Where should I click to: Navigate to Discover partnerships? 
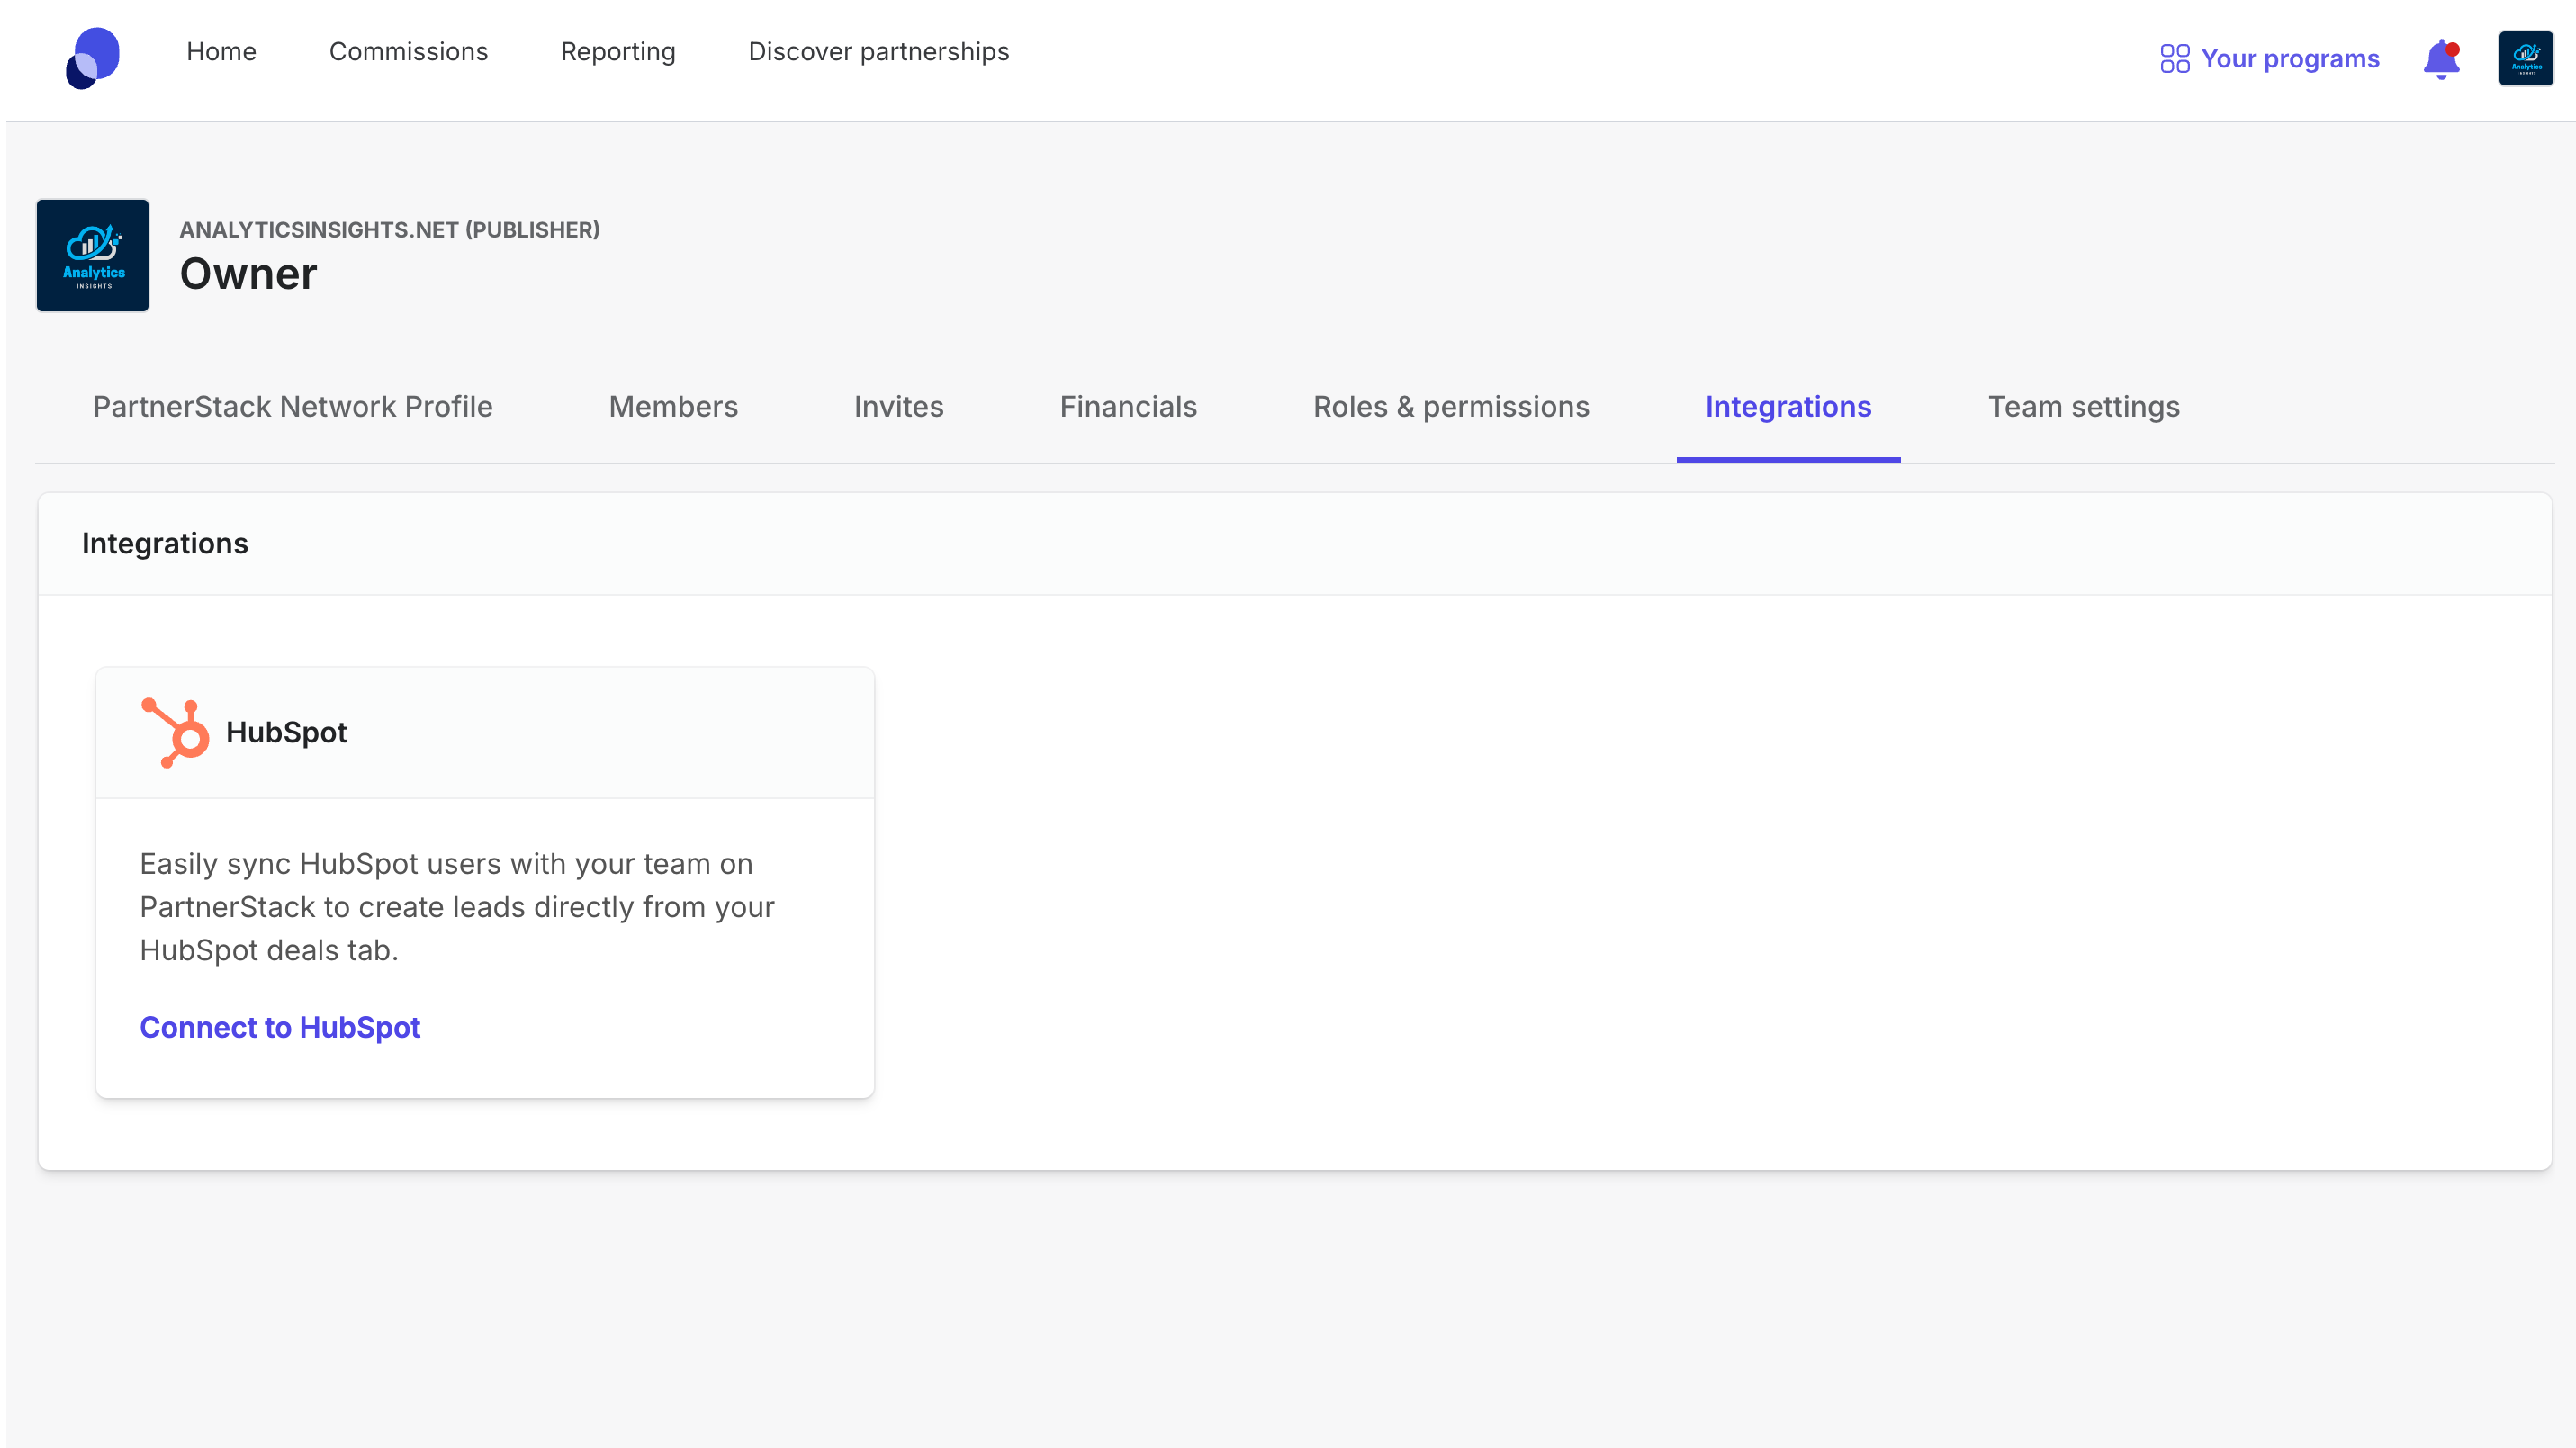878,52
